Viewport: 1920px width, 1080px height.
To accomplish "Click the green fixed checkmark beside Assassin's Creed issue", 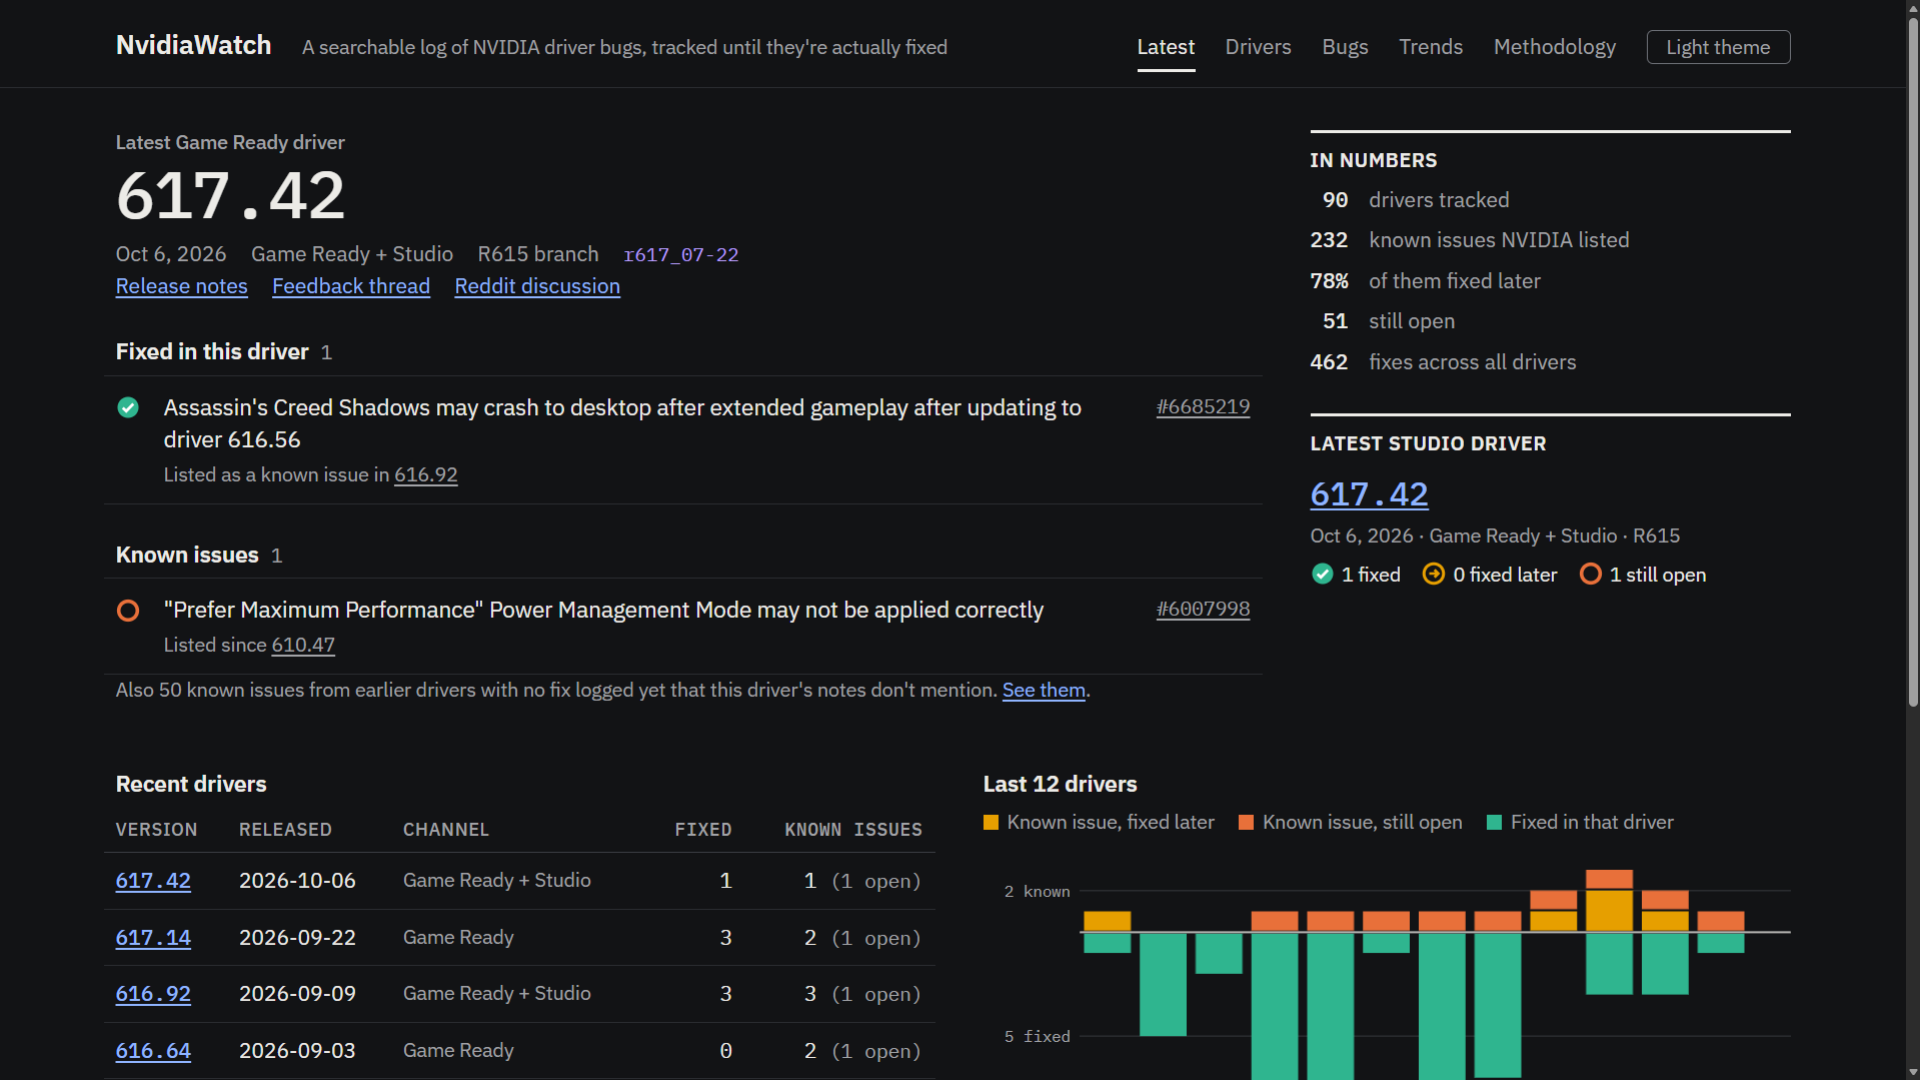I will click(x=128, y=407).
